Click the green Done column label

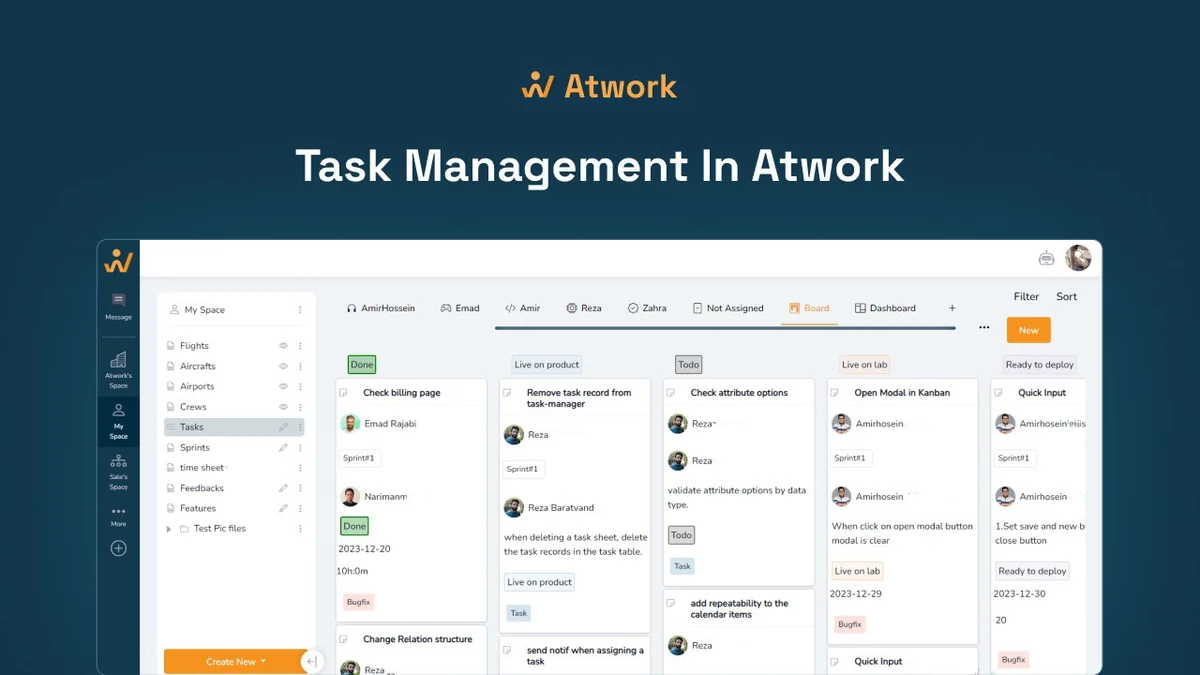[362, 365]
